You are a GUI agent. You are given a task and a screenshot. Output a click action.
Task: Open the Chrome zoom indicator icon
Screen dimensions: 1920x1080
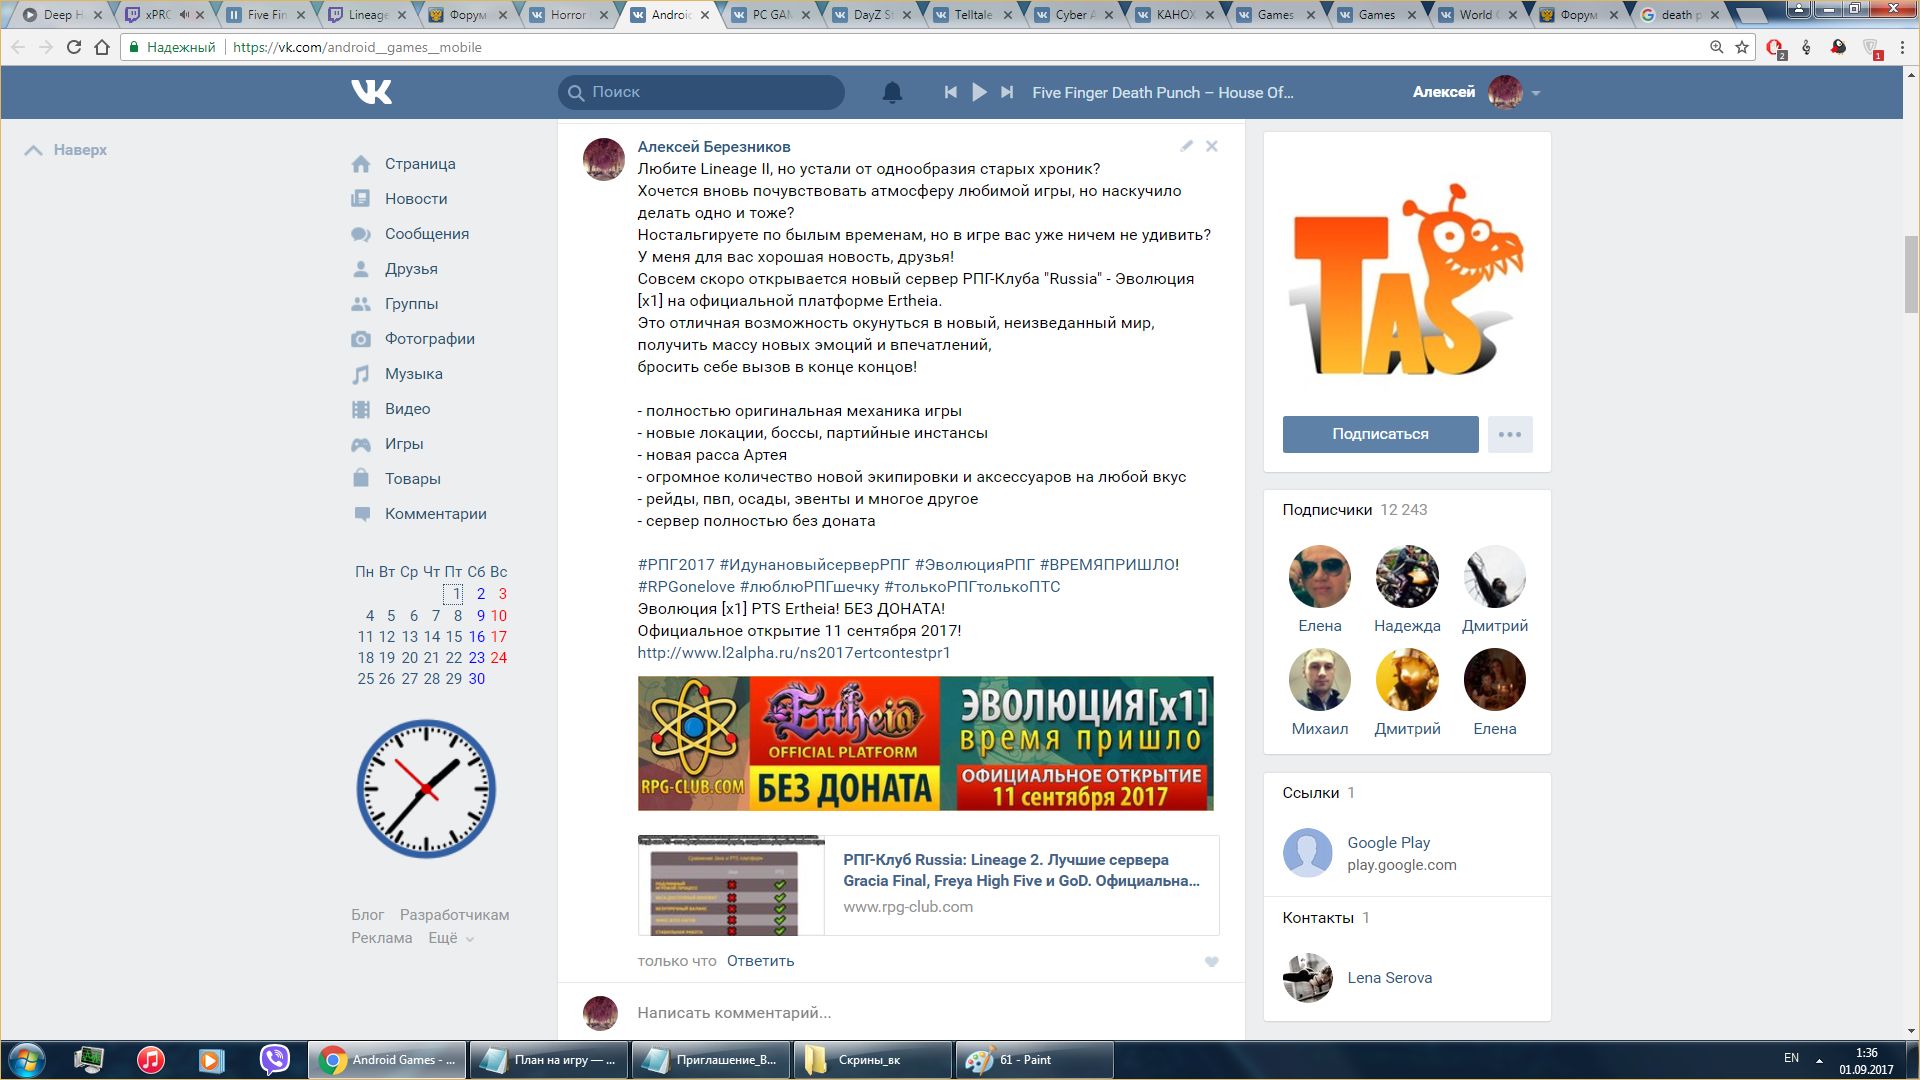pos(1716,47)
